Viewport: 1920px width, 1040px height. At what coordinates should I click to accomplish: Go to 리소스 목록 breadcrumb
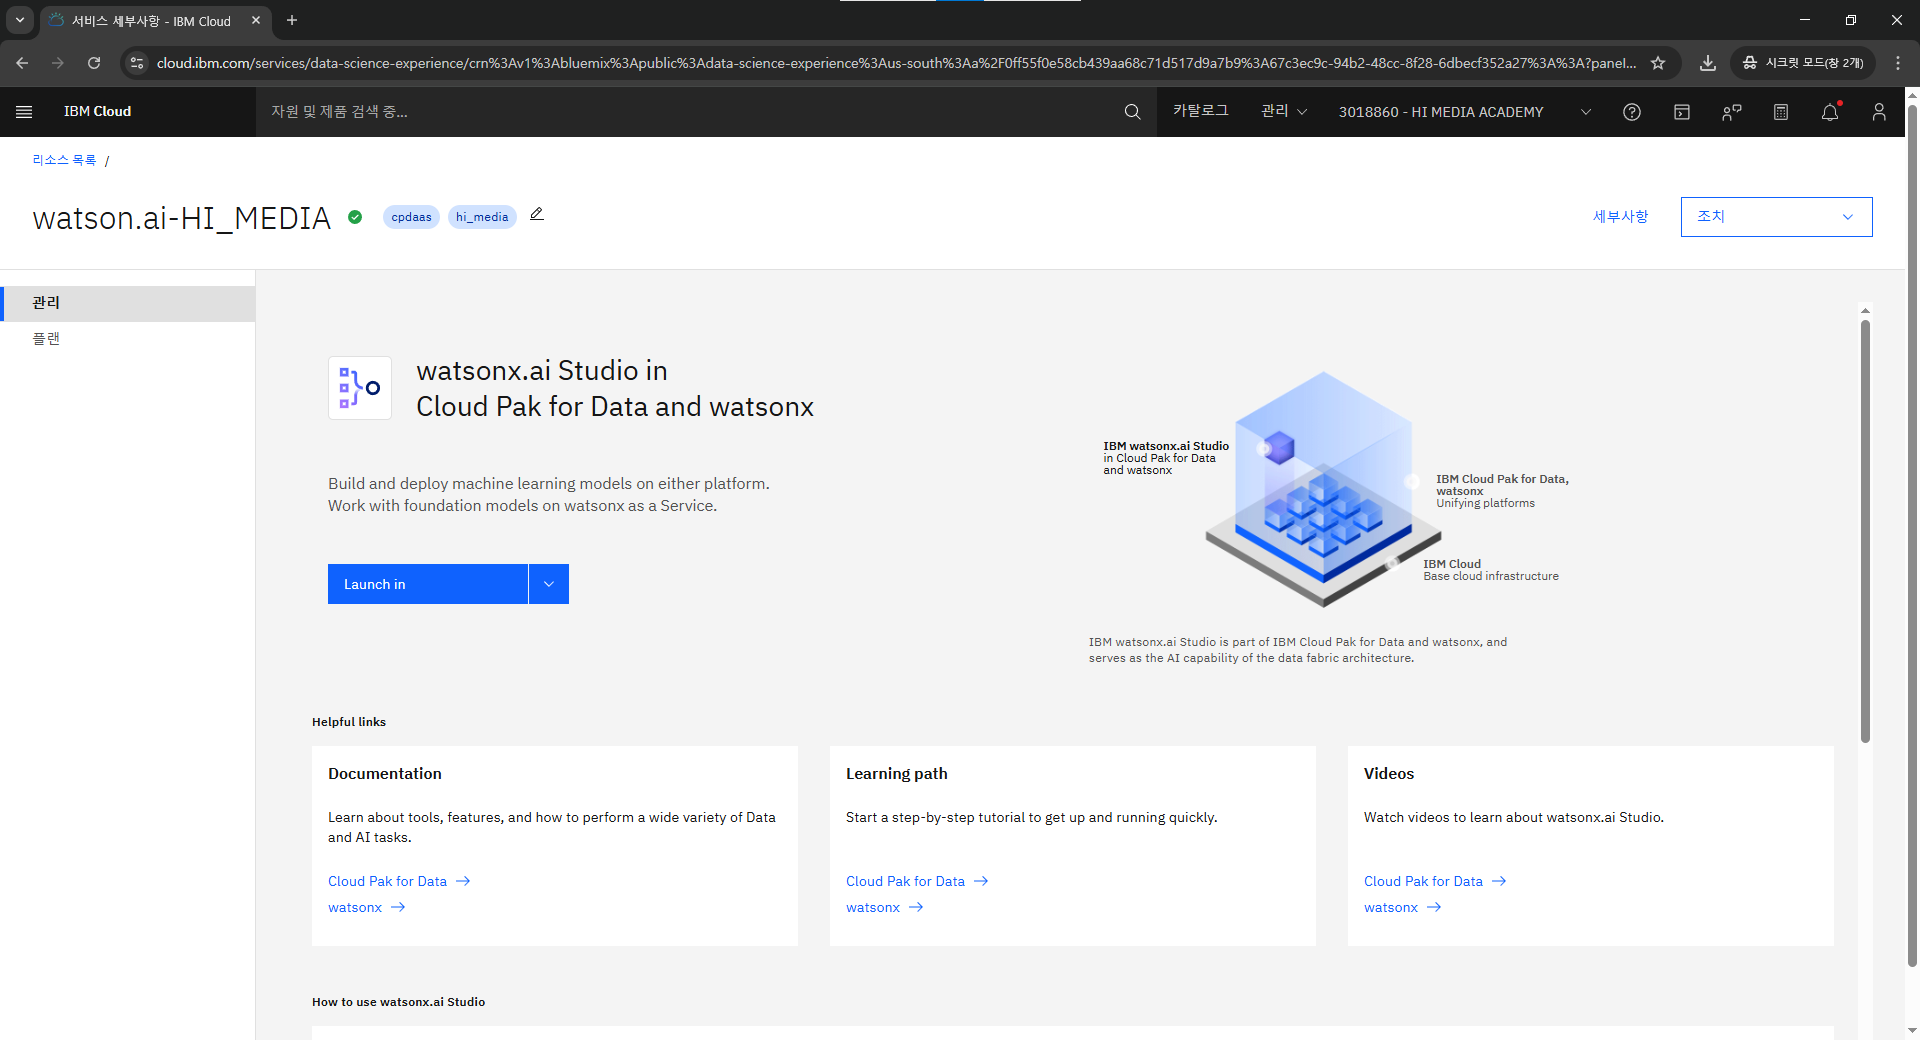[64, 160]
